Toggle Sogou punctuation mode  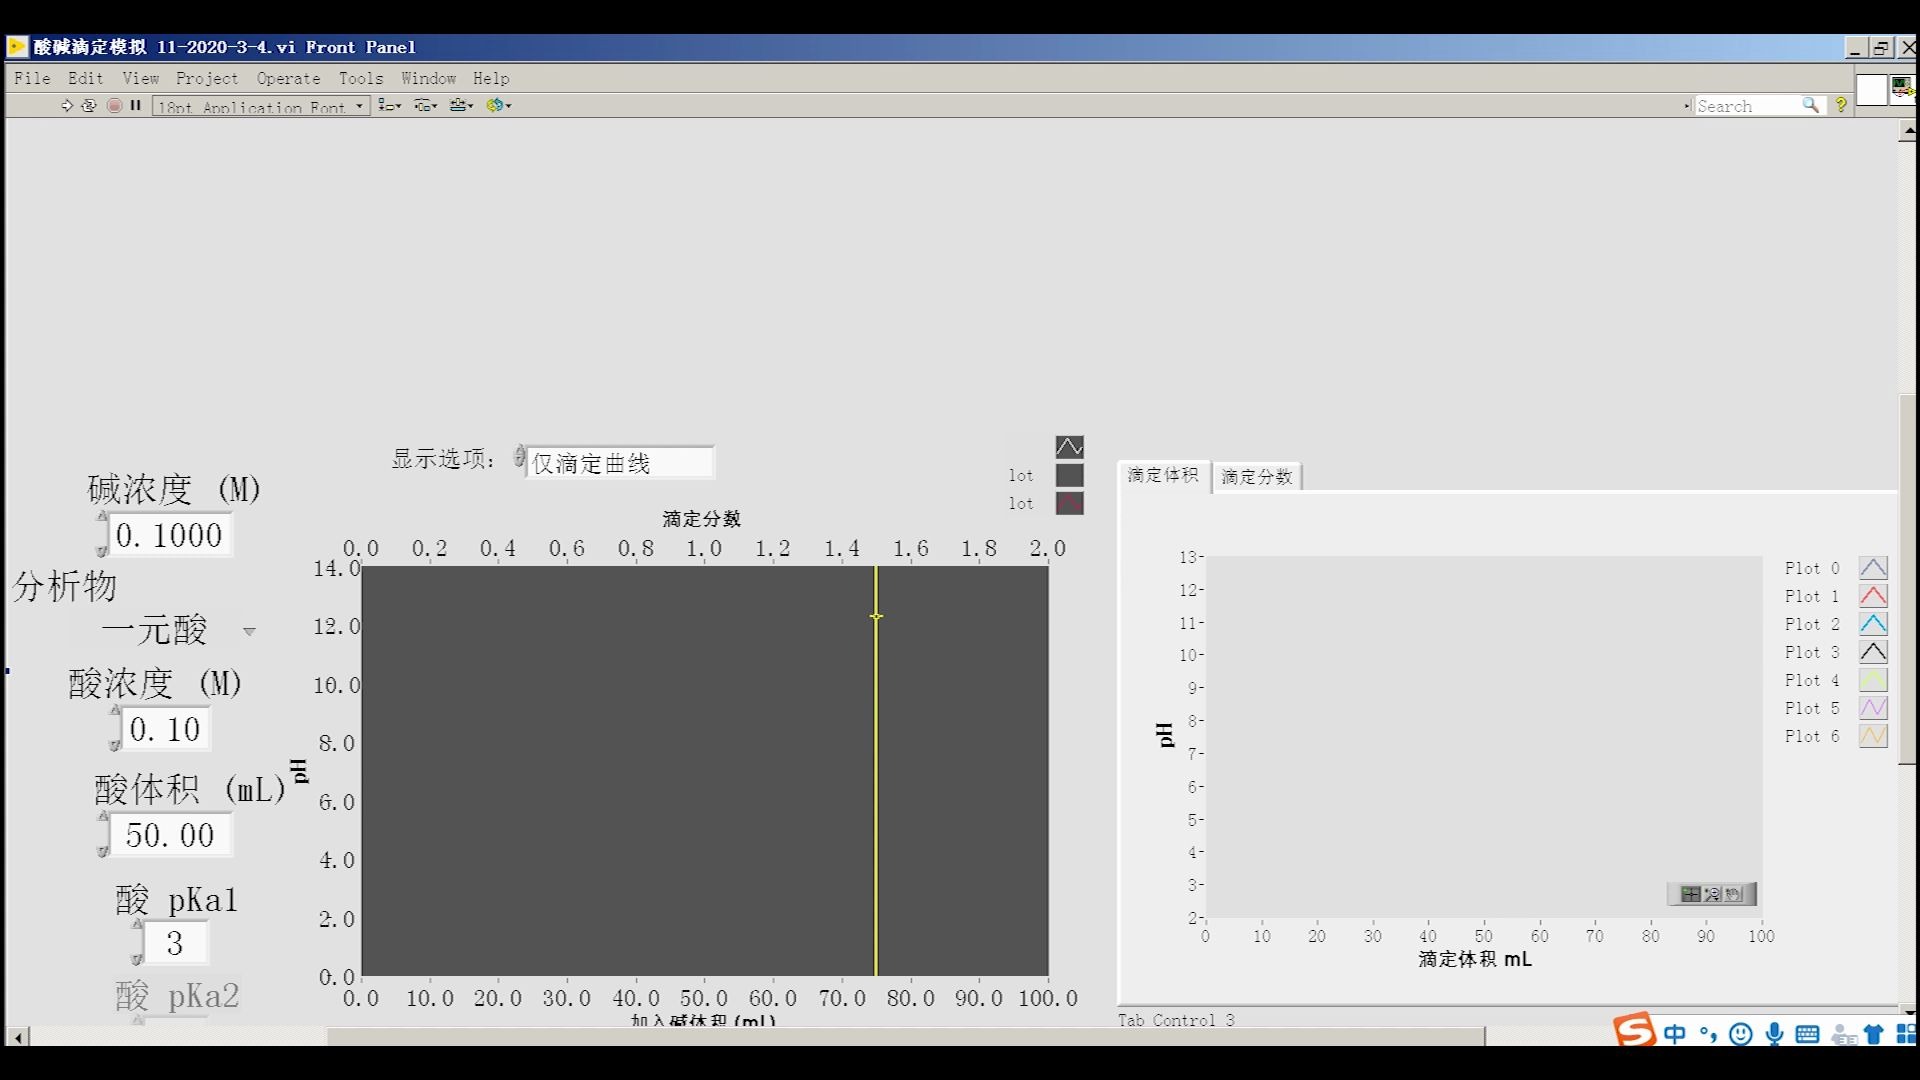click(1708, 1034)
